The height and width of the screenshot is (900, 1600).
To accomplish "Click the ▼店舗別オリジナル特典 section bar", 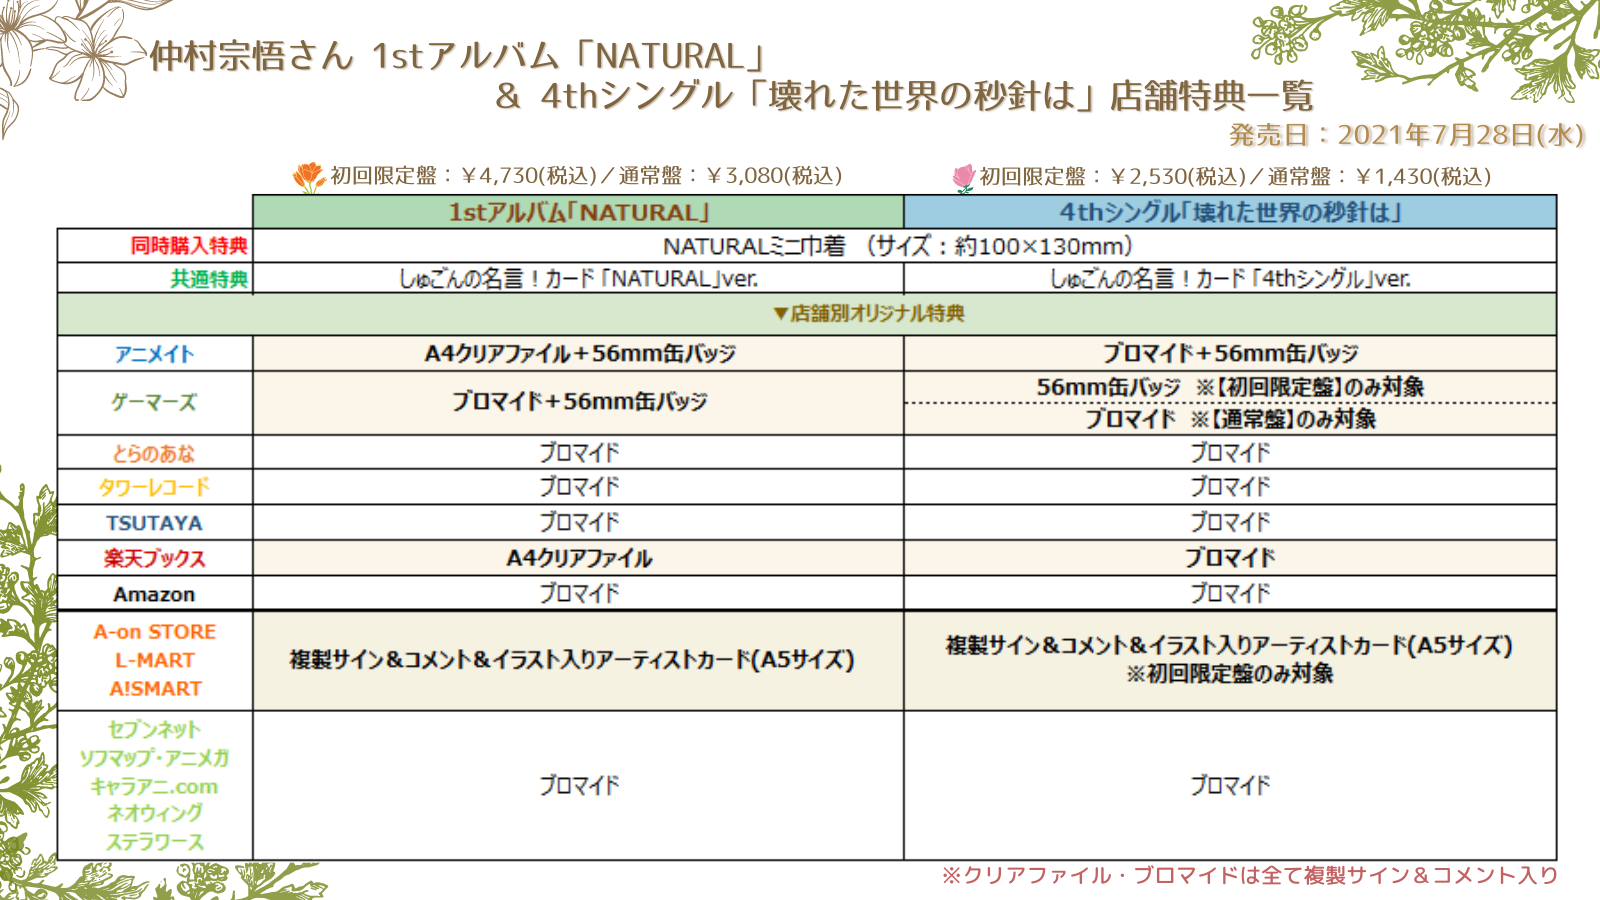I will point(807,314).
